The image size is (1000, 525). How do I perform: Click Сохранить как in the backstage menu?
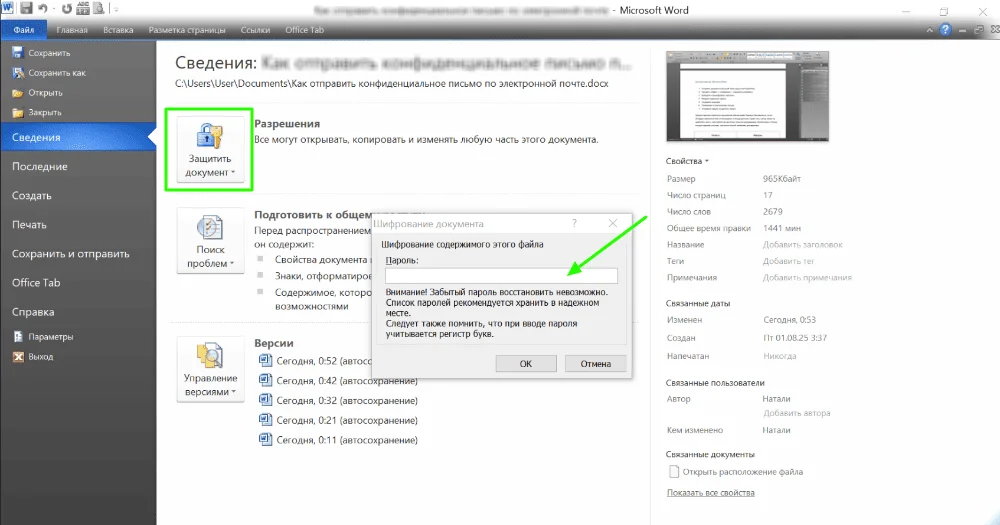(x=49, y=73)
